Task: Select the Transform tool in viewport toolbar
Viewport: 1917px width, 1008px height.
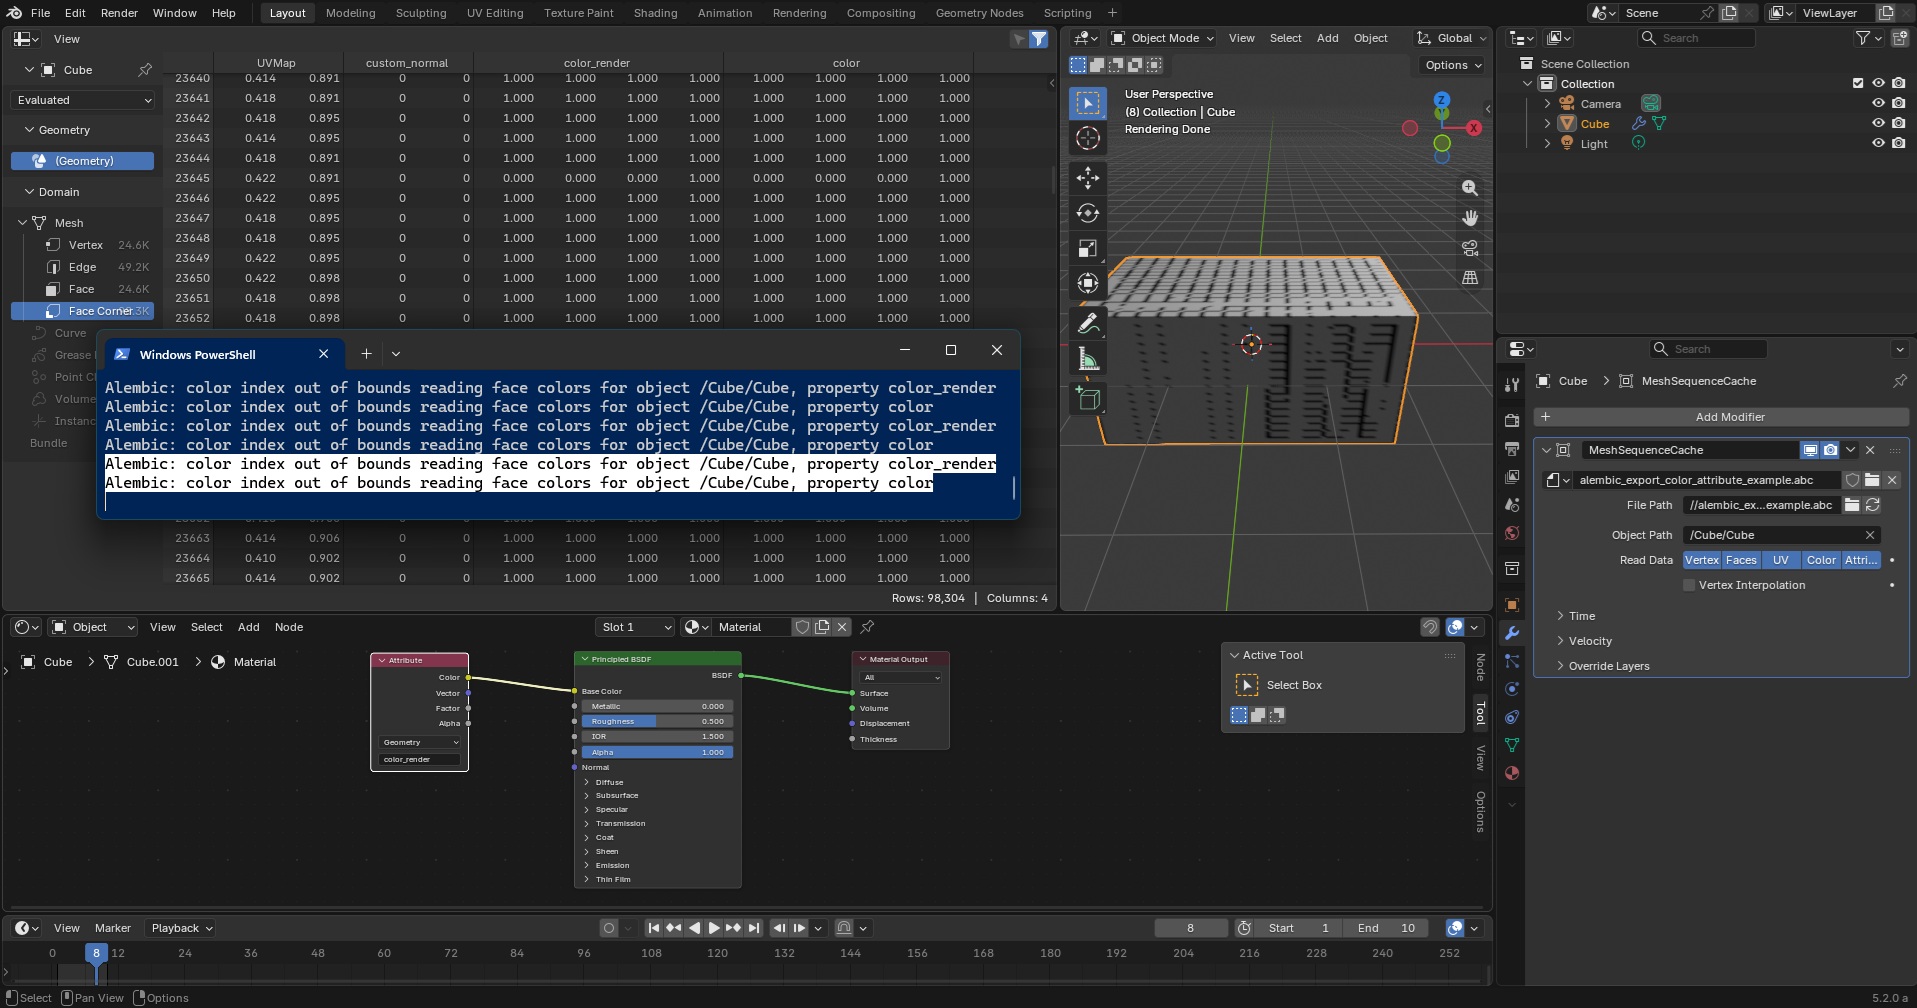Action: (x=1088, y=283)
